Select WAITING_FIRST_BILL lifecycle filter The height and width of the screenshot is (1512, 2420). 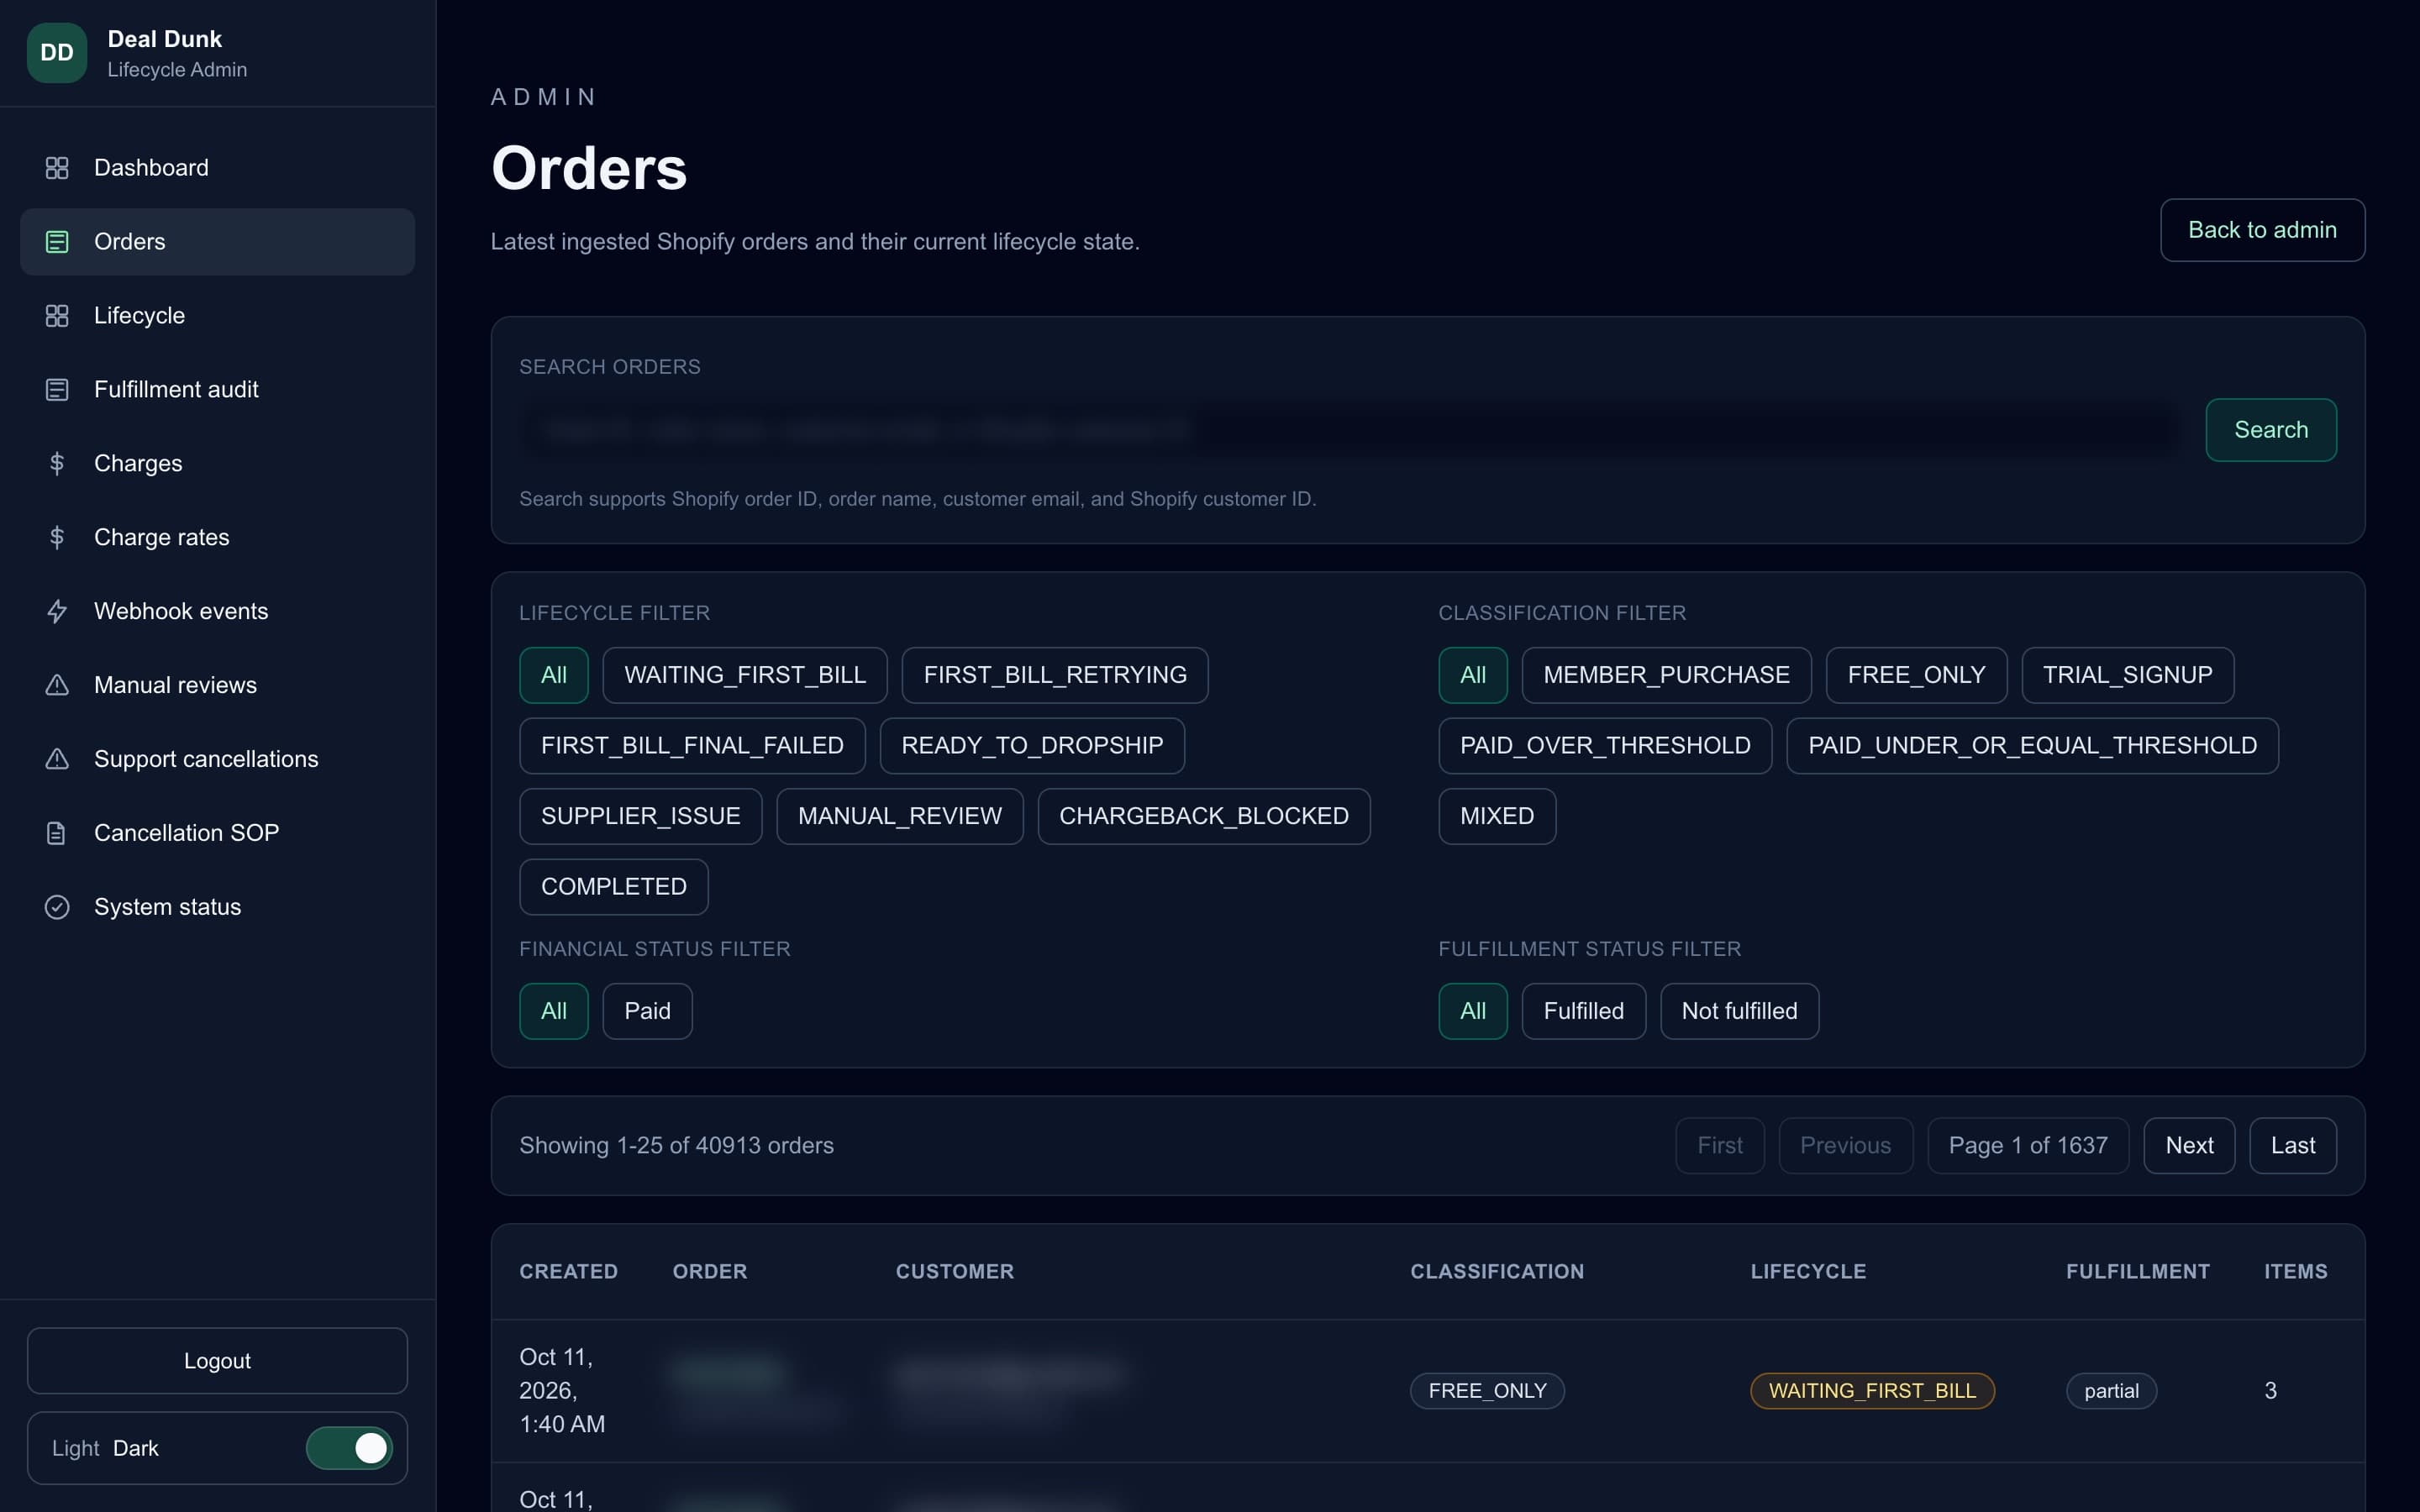click(745, 675)
